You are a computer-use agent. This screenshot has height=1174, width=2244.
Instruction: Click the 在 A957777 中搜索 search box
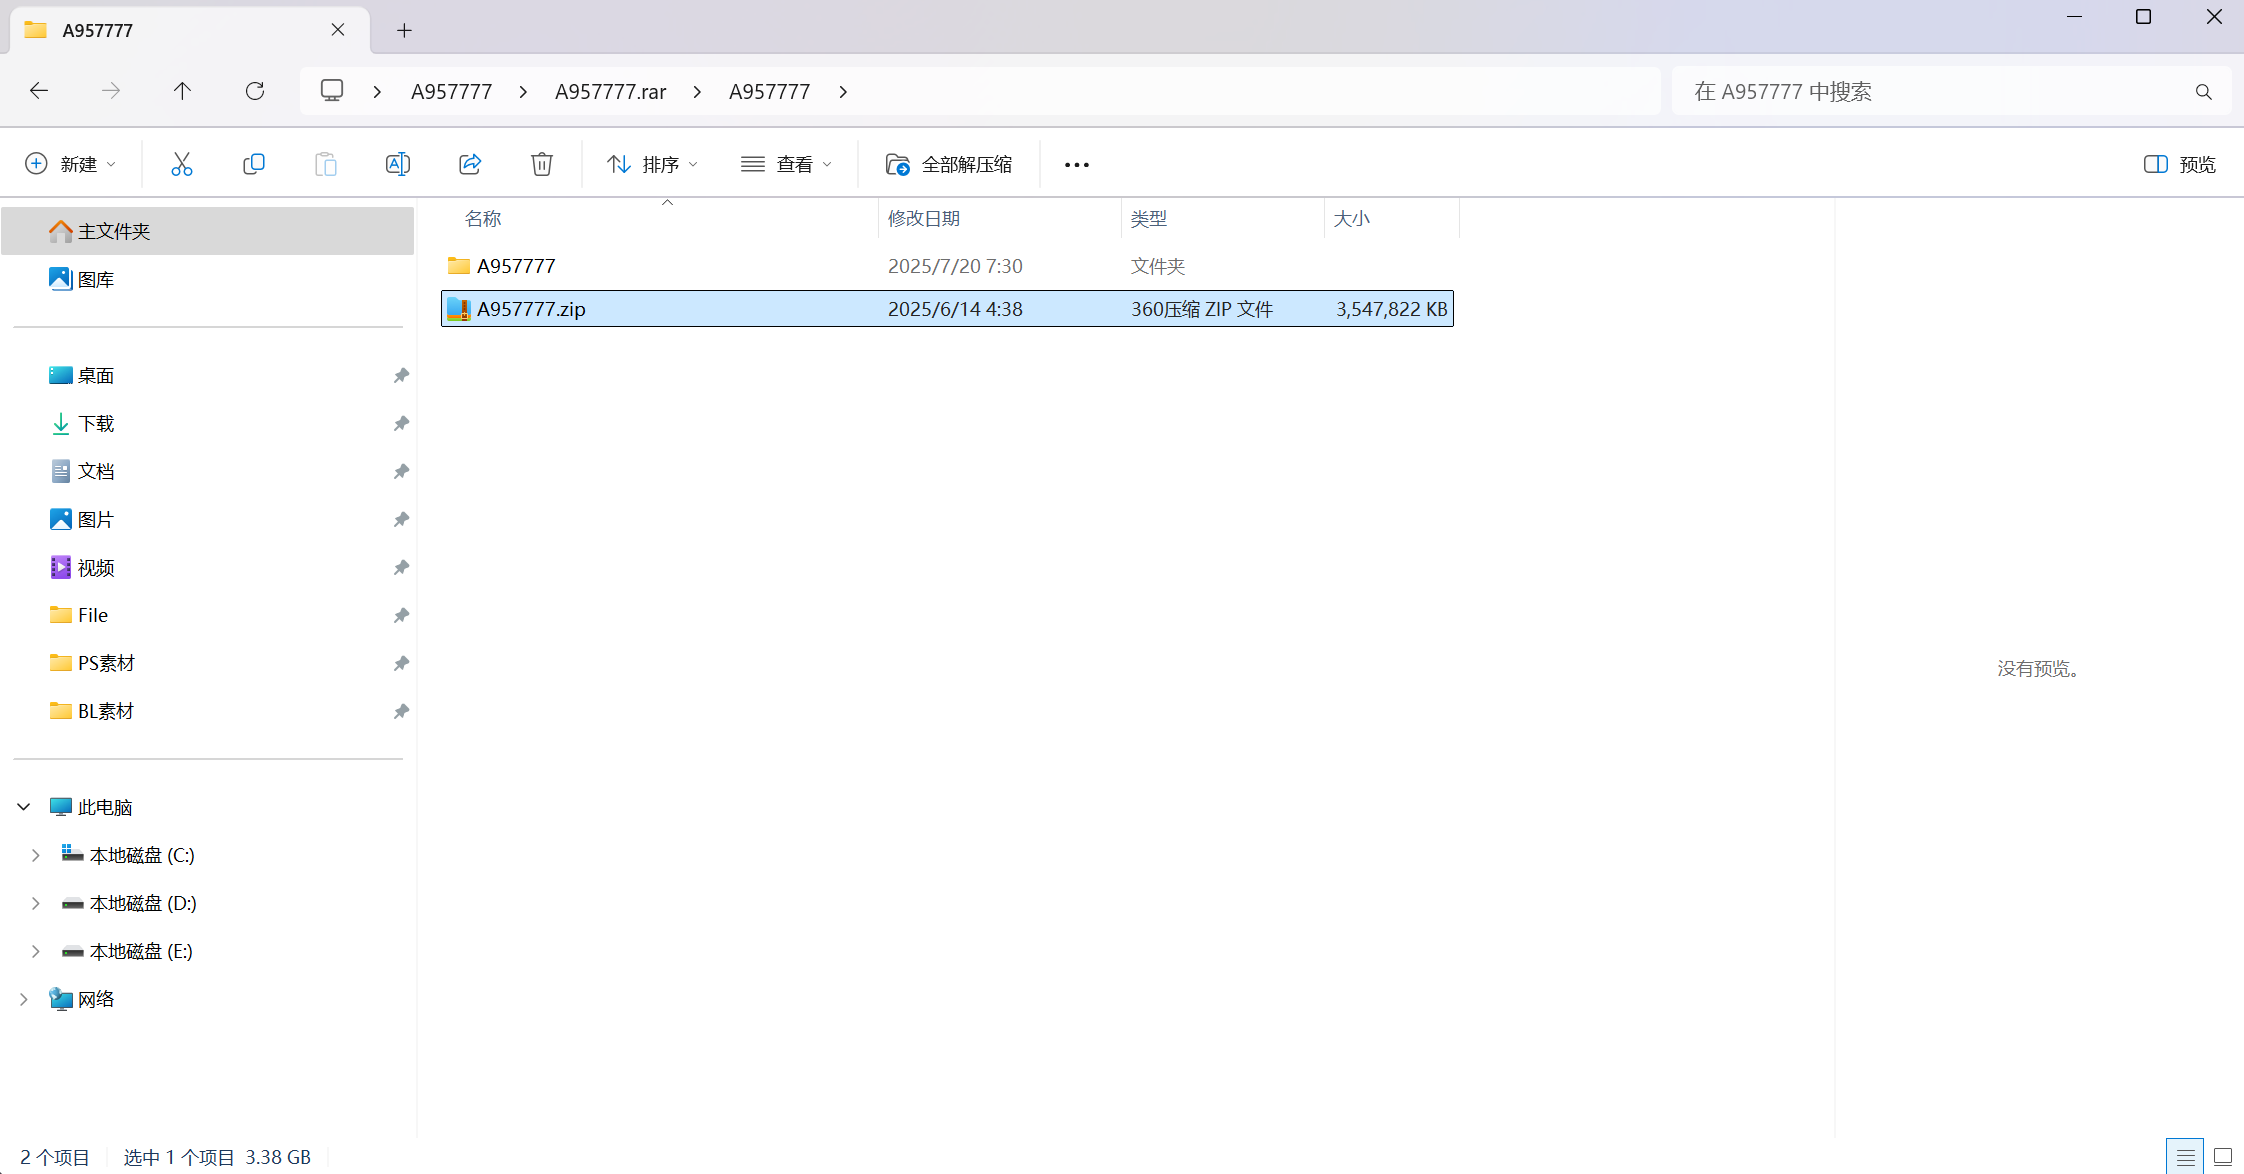click(x=1930, y=91)
